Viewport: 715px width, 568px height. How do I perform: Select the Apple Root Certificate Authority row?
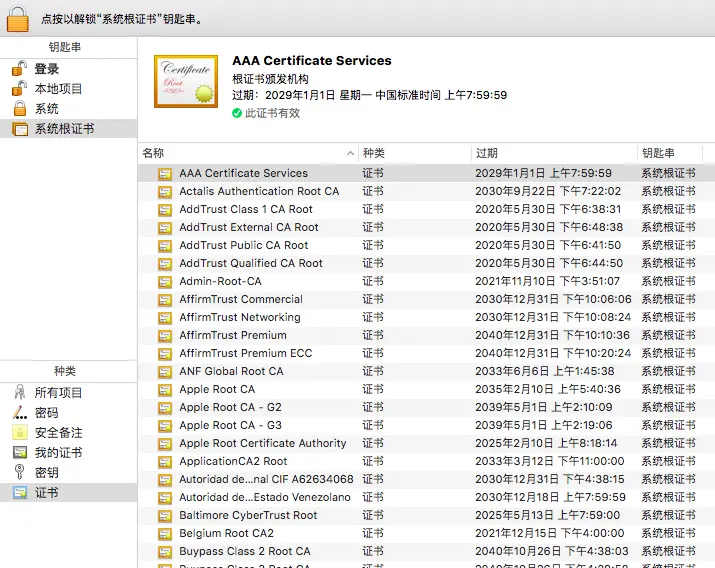tap(426, 443)
